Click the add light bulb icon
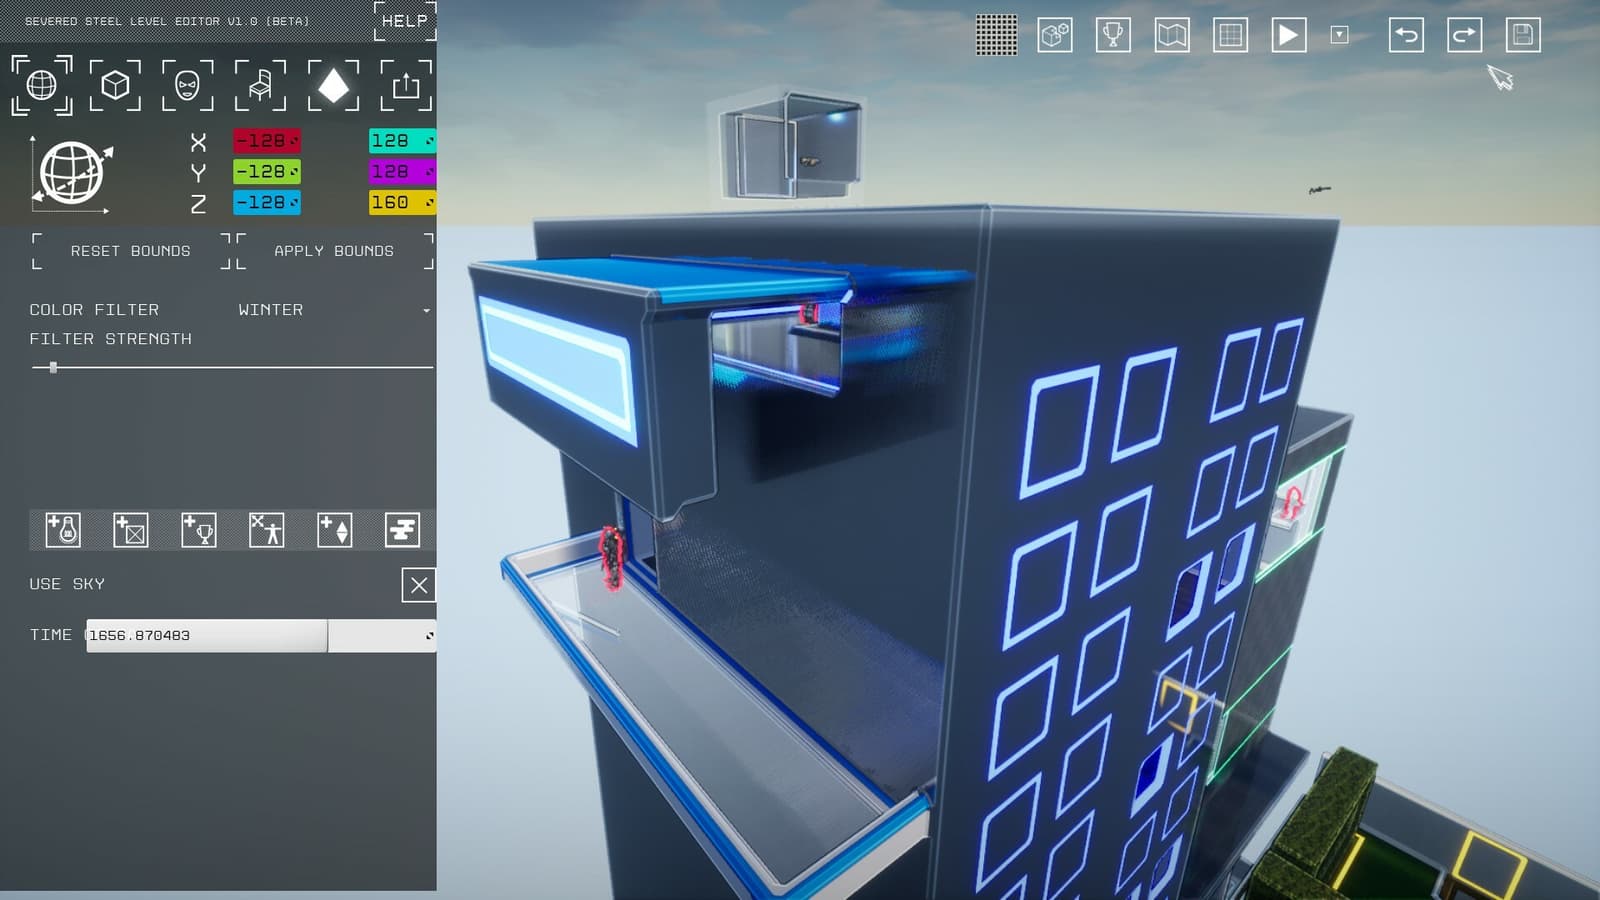The image size is (1600, 900). click(63, 530)
